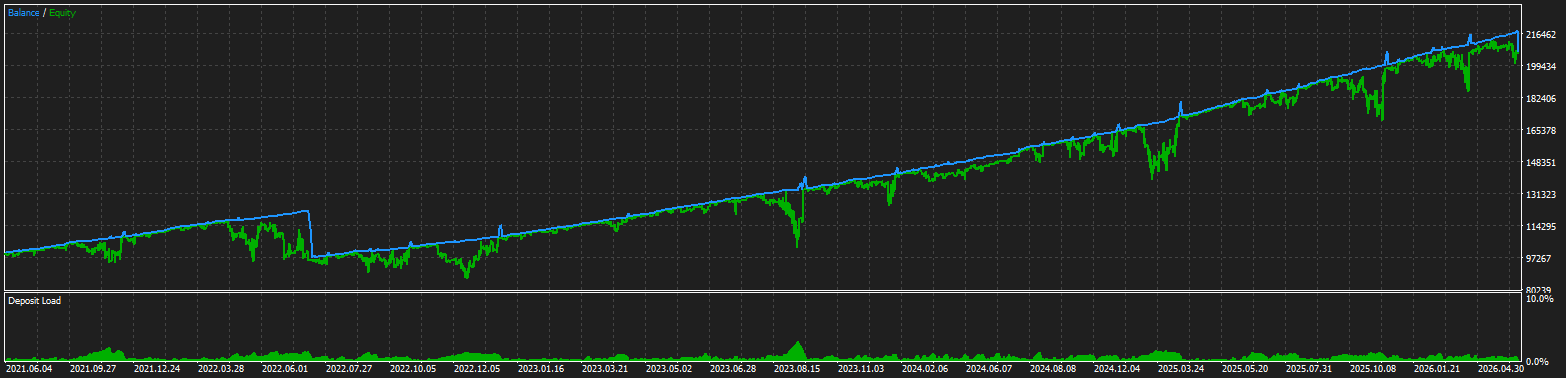Click the 2022.10.05 date label

[x=414, y=368]
